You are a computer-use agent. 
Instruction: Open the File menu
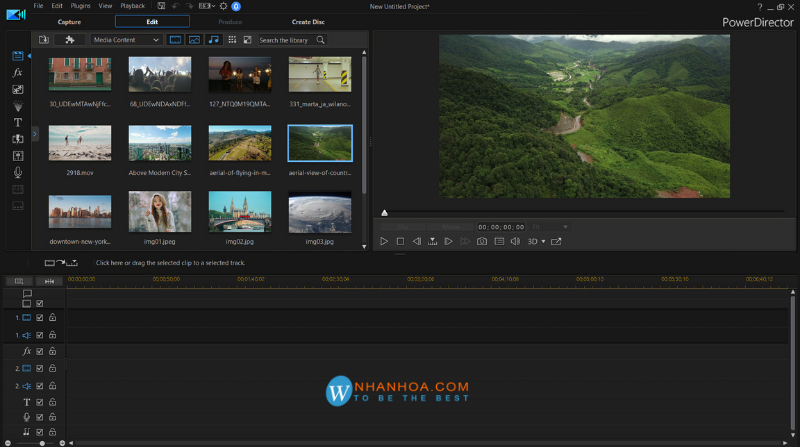[x=38, y=6]
